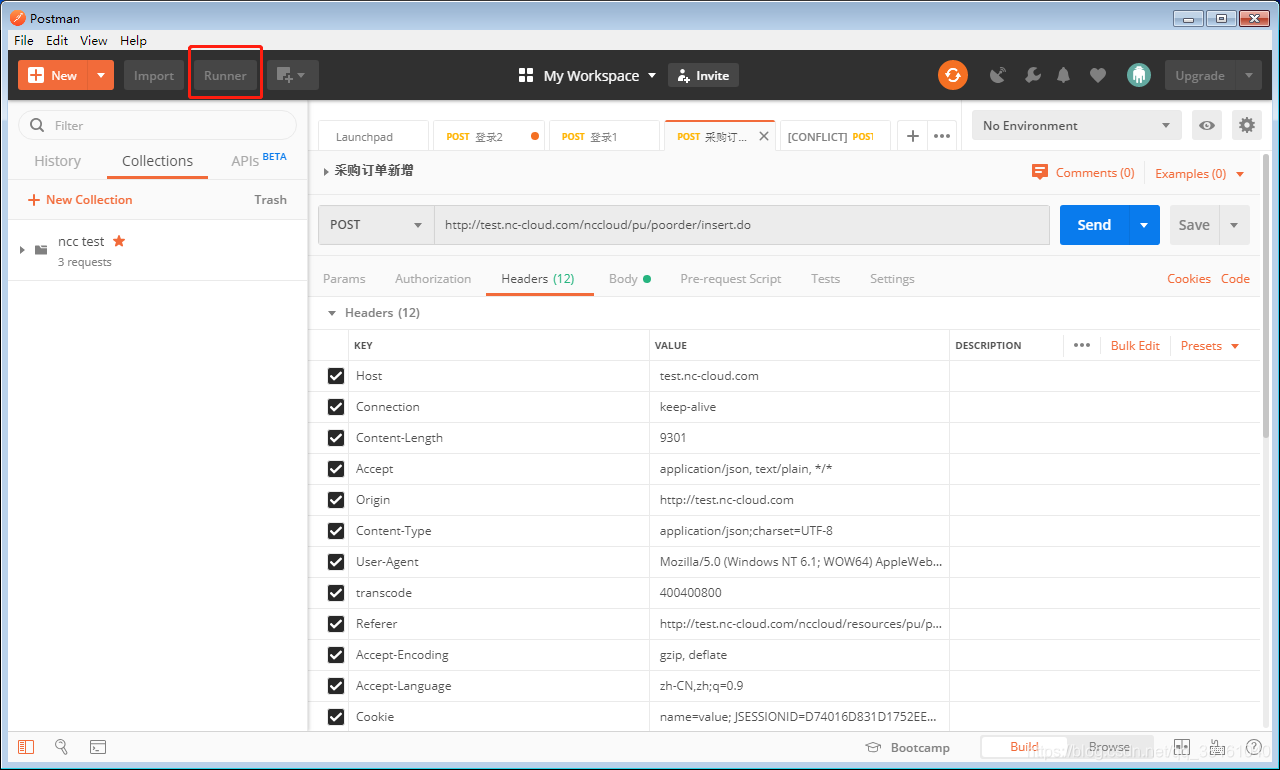Open Find and Replace in status bar

click(x=62, y=747)
